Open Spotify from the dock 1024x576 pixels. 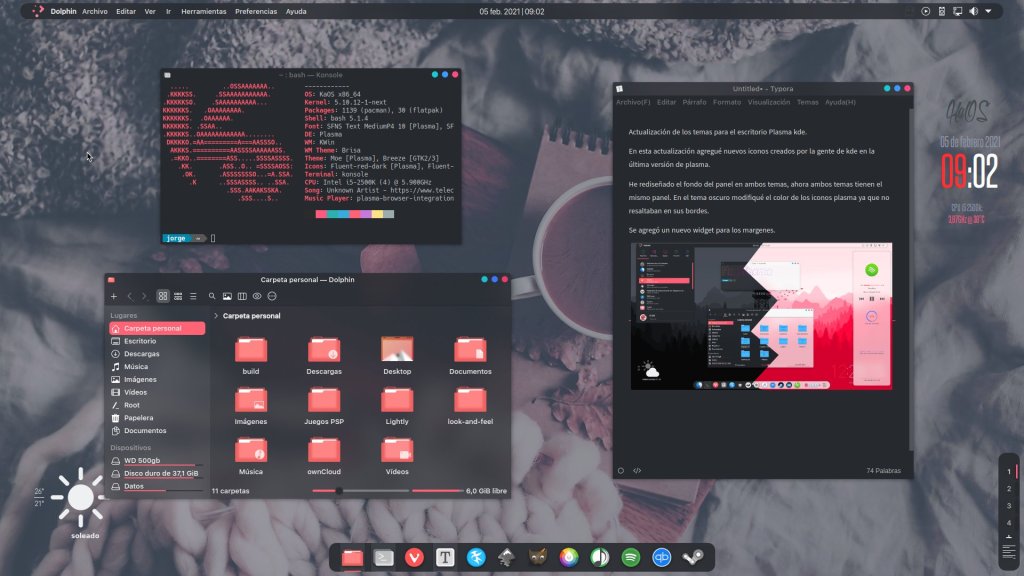(630, 558)
